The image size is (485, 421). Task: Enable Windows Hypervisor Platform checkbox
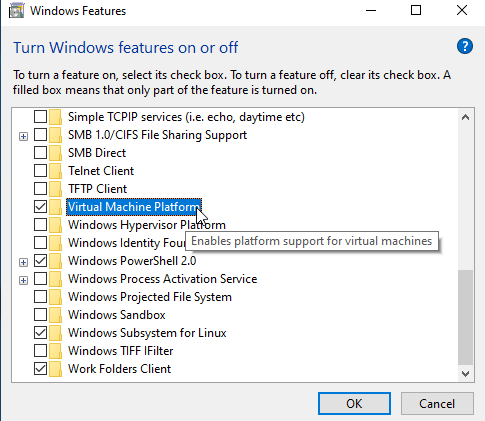tap(40, 225)
